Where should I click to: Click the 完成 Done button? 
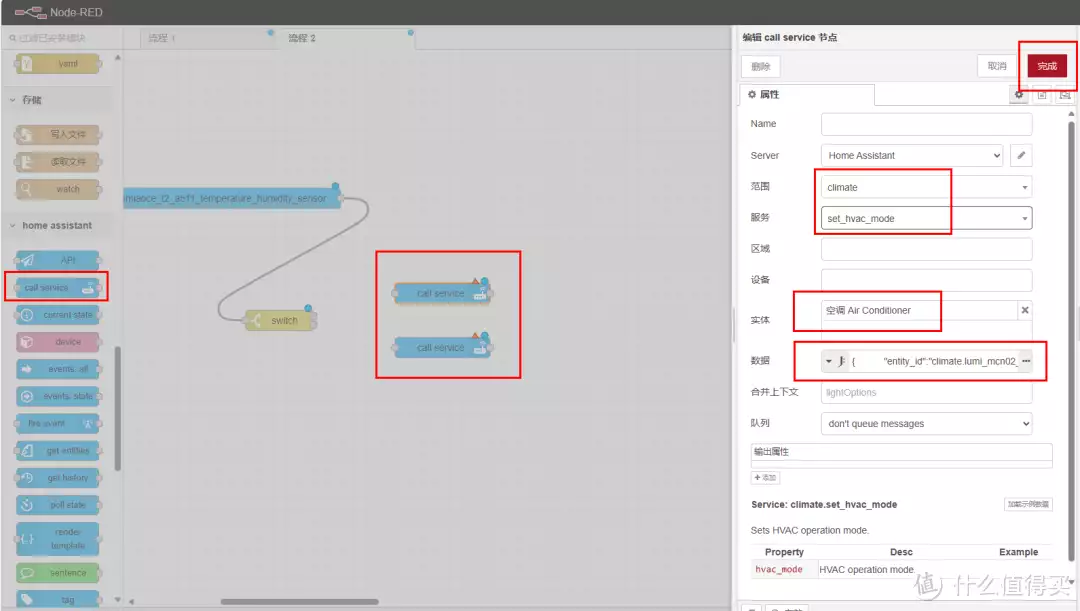pyautogui.click(x=1047, y=66)
